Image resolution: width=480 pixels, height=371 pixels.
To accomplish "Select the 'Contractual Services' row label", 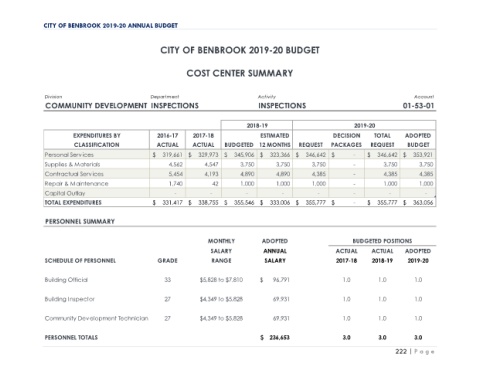I will pos(74,174).
